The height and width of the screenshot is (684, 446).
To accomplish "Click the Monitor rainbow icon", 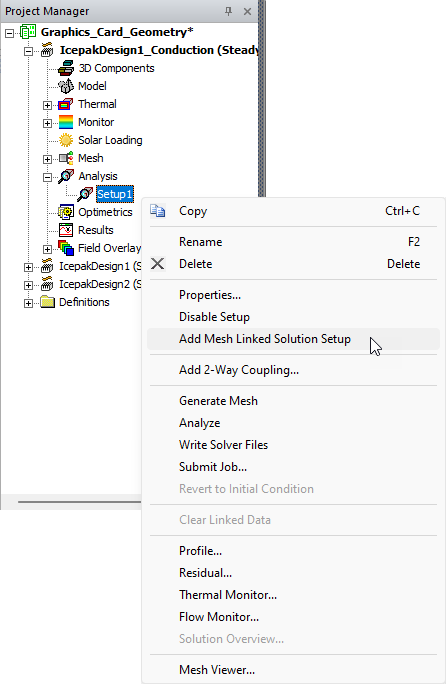I will pyautogui.click(x=66, y=122).
